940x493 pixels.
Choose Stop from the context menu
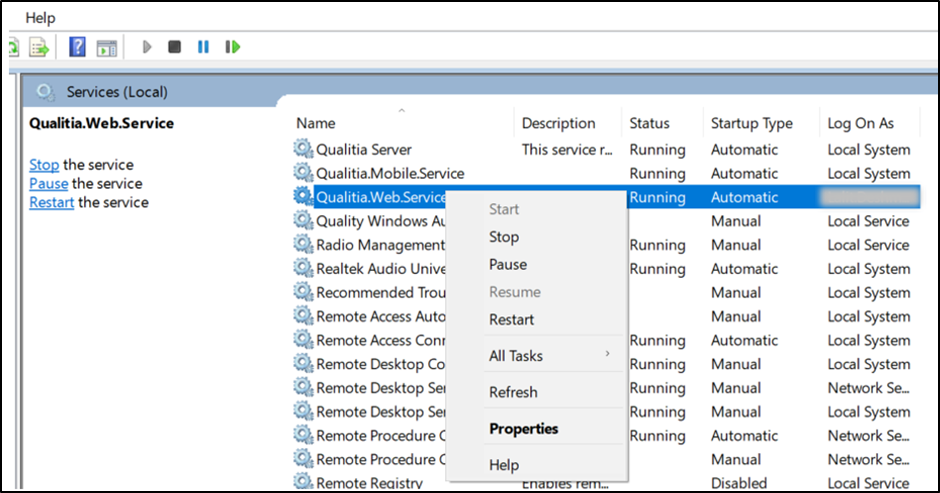[x=504, y=237]
